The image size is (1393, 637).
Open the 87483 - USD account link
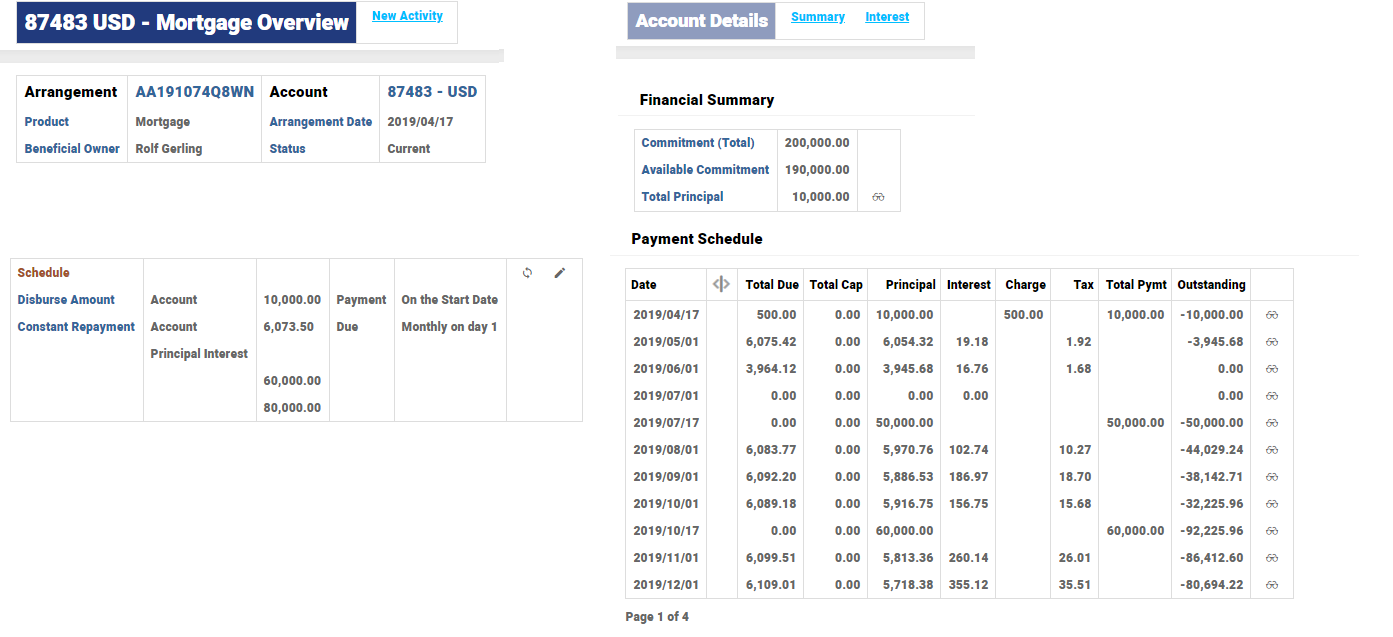pyautogui.click(x=432, y=92)
